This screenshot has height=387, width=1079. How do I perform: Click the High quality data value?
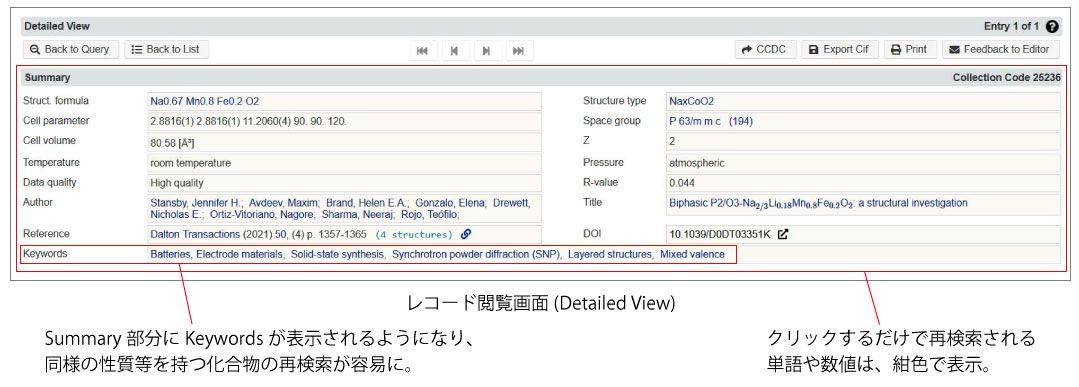177,183
